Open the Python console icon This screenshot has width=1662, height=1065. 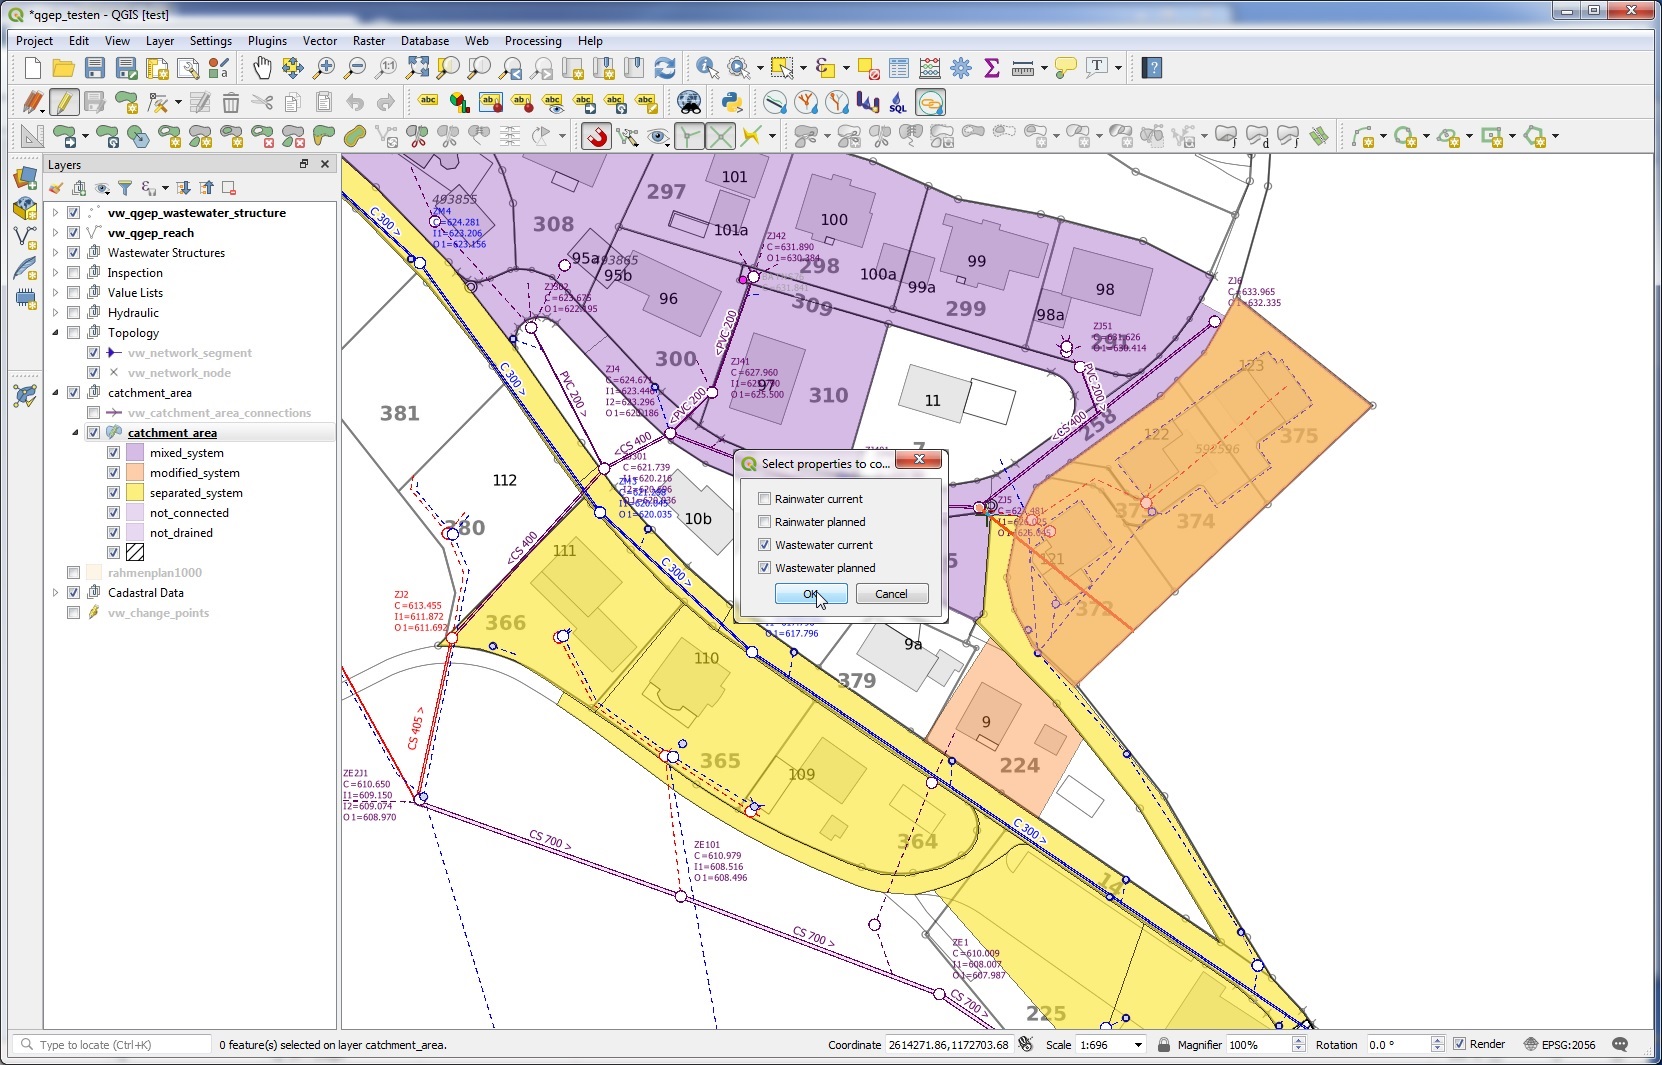(731, 102)
